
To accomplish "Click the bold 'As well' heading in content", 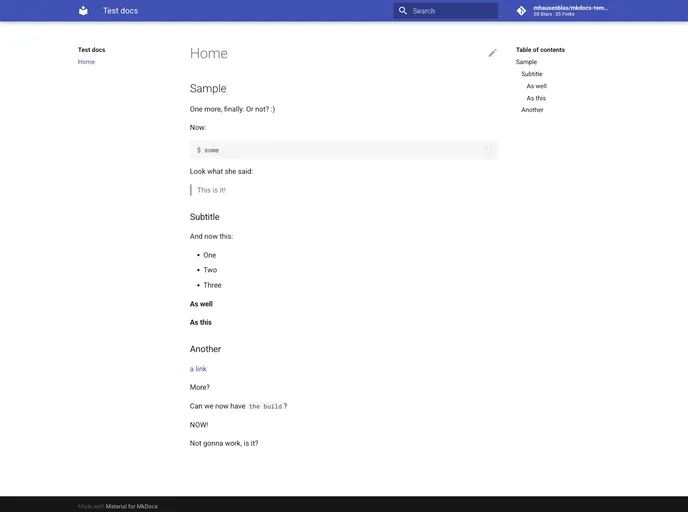I will click(201, 304).
